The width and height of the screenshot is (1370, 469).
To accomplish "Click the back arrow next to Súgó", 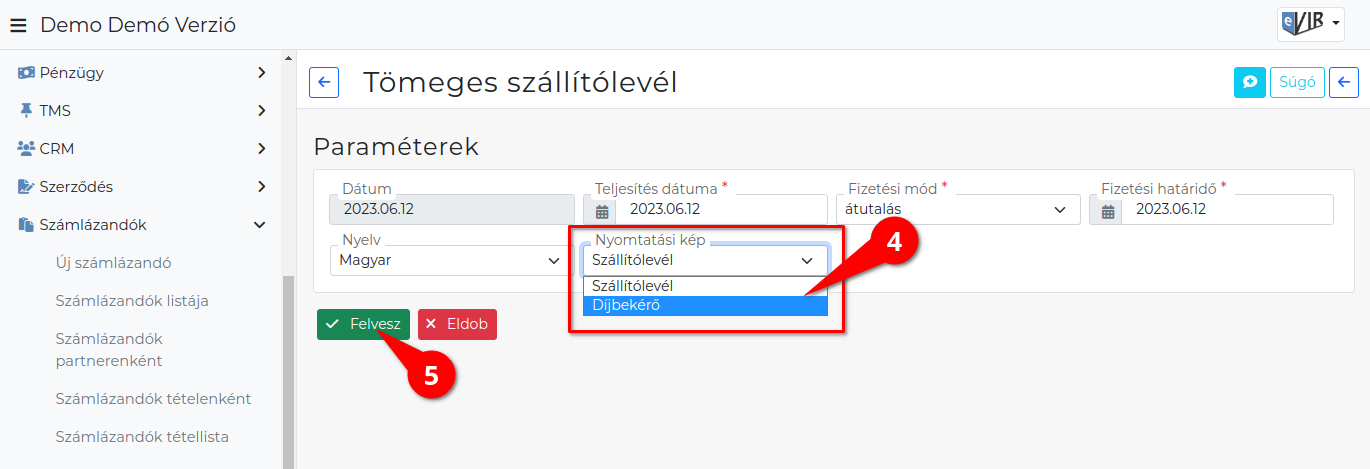I will tap(1344, 82).
